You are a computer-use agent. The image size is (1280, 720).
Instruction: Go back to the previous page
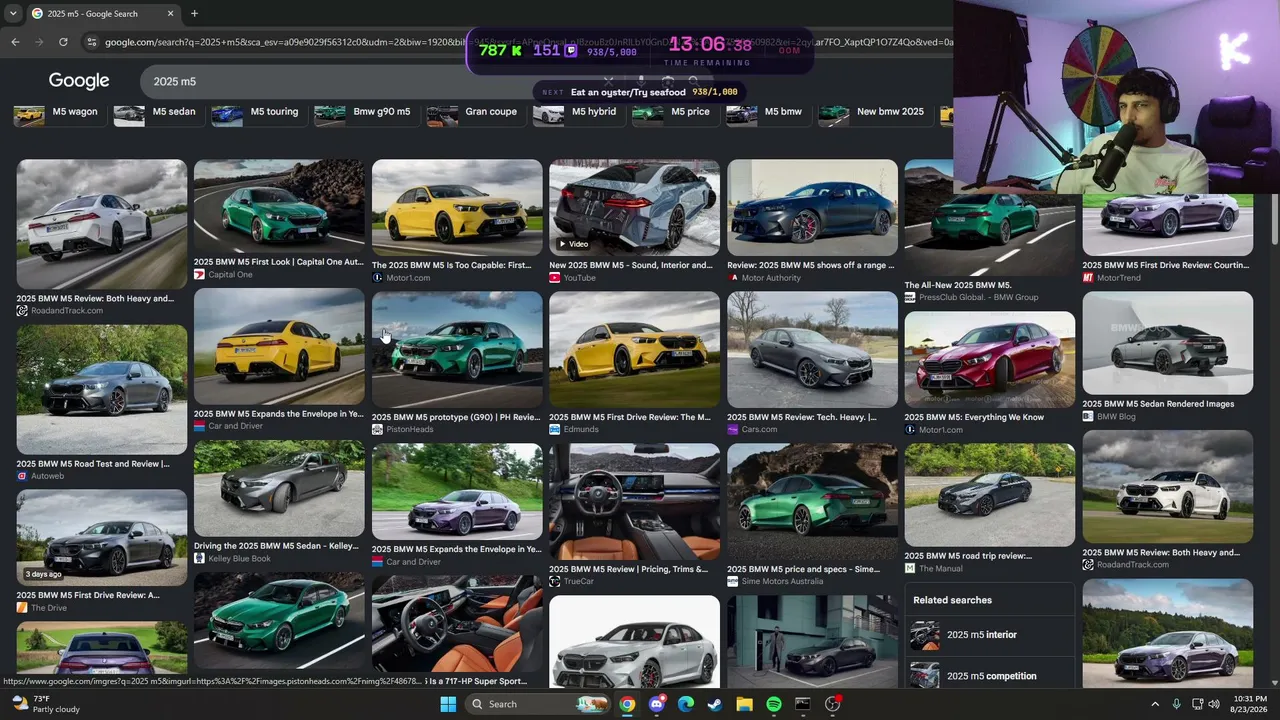15,42
